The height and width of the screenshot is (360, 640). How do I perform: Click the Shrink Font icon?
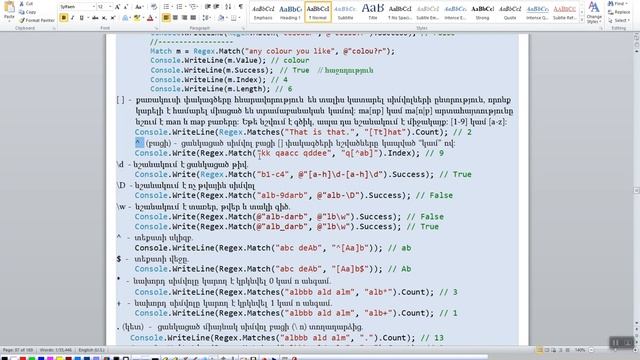(x=126, y=7)
